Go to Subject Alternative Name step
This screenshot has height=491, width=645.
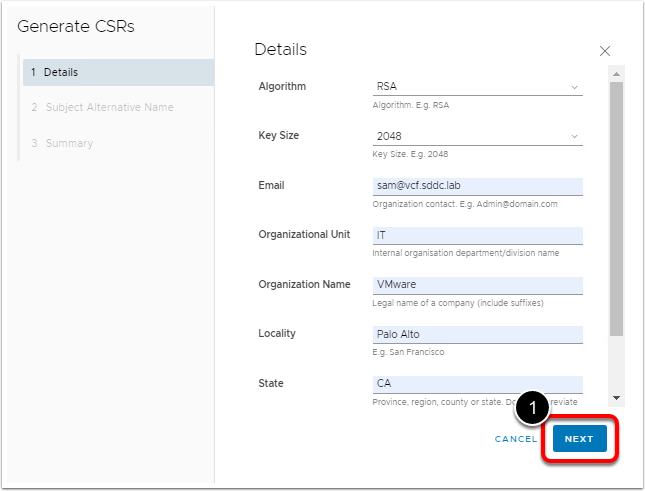pyautogui.click(x=108, y=107)
